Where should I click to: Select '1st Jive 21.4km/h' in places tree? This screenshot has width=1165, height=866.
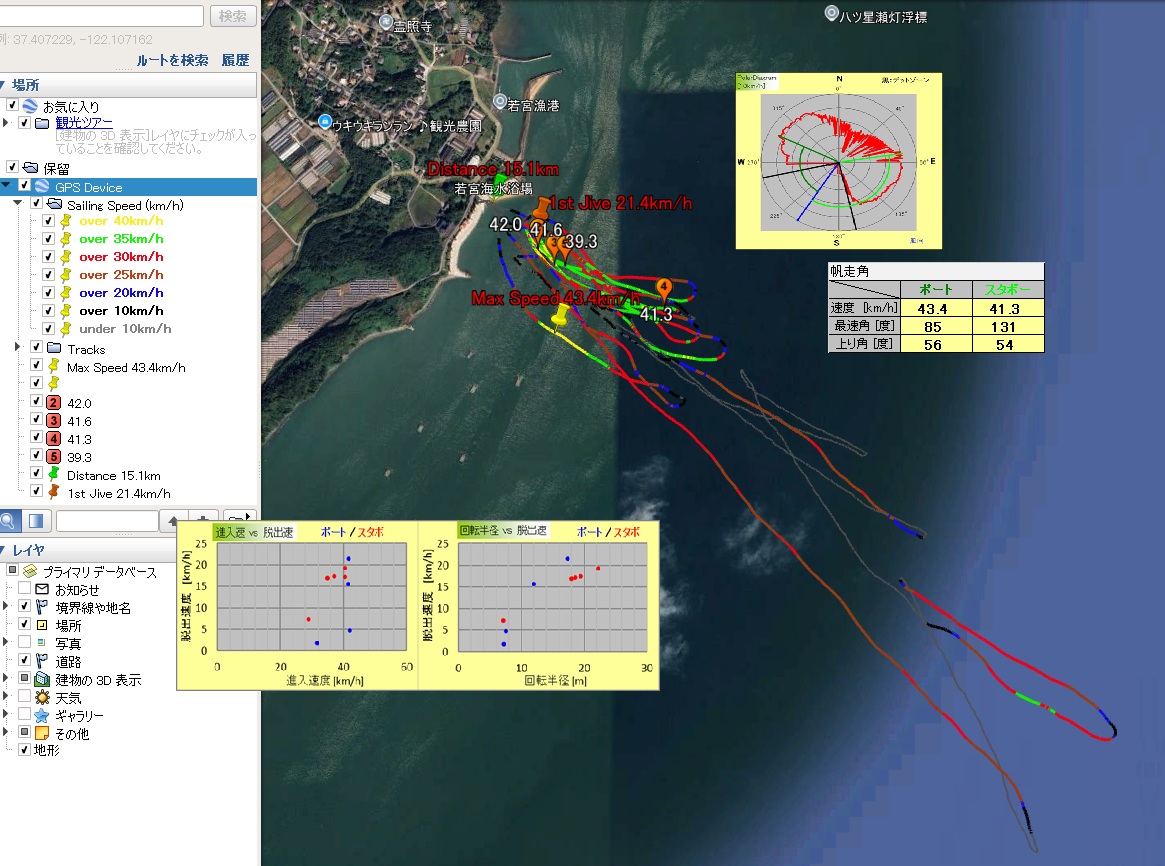point(118,493)
